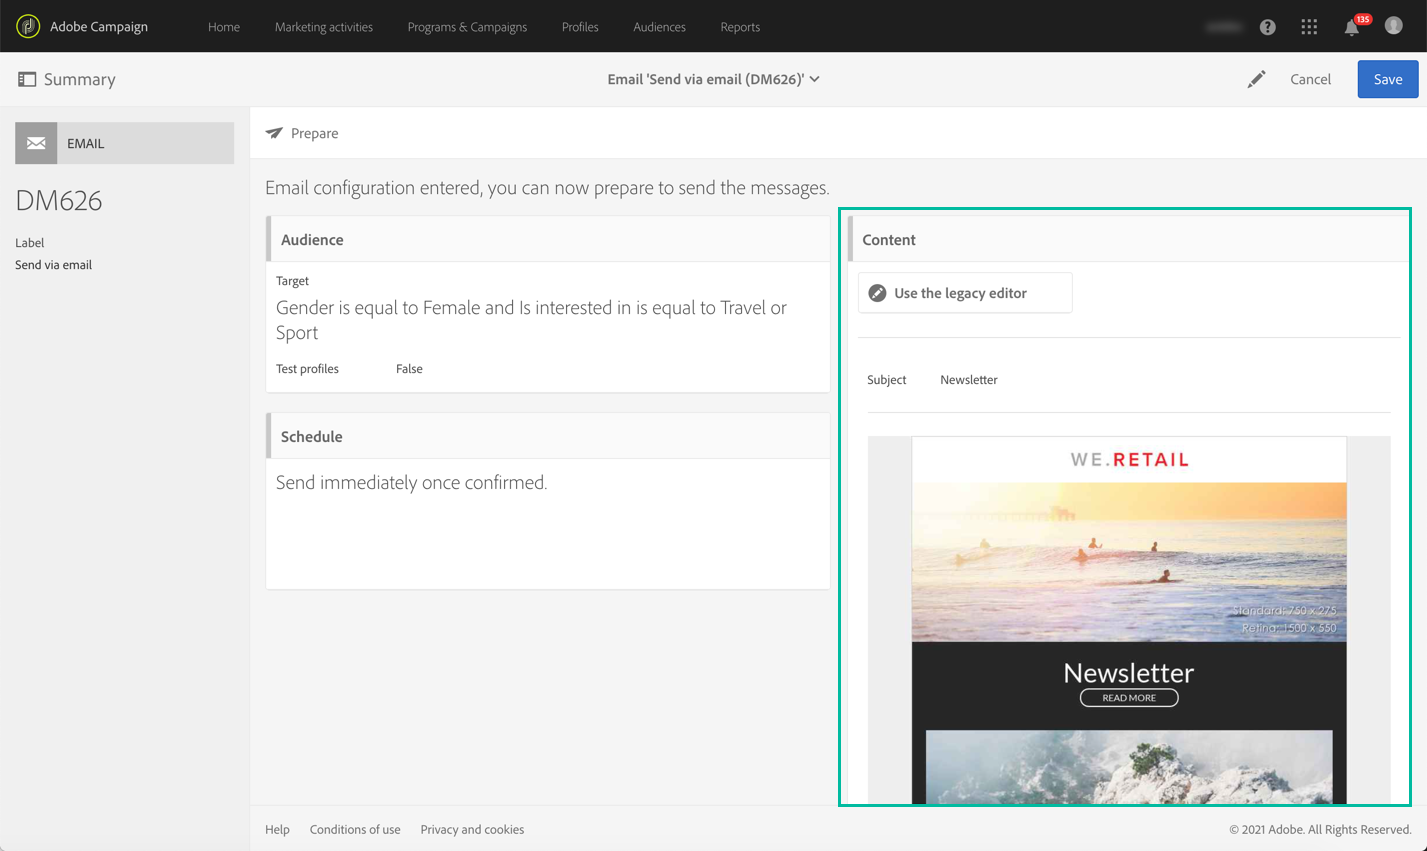Open the Audiences menu
The image size is (1427, 851).
pos(659,27)
